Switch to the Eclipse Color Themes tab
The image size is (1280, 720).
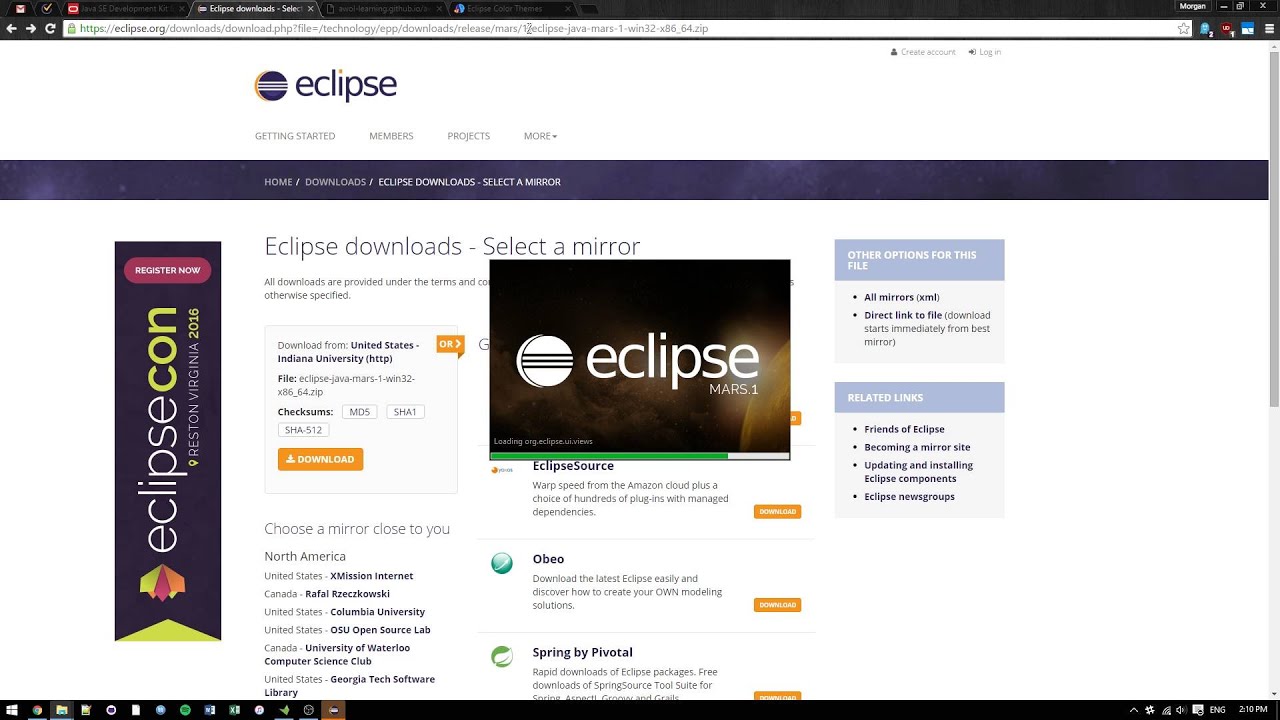point(508,8)
